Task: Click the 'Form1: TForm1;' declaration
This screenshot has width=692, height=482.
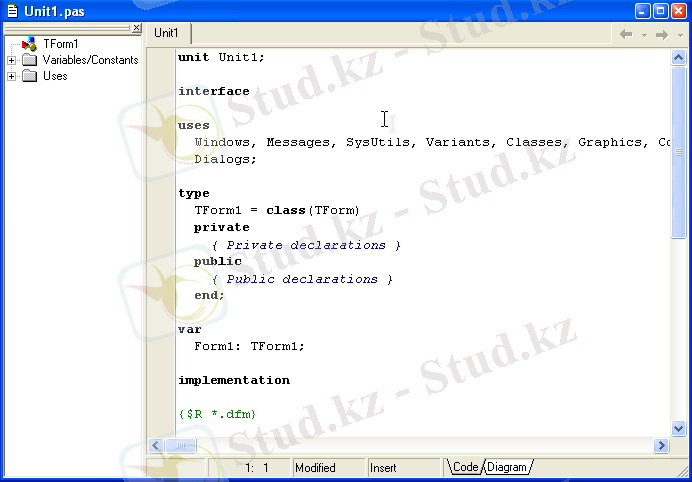Action: pos(249,346)
